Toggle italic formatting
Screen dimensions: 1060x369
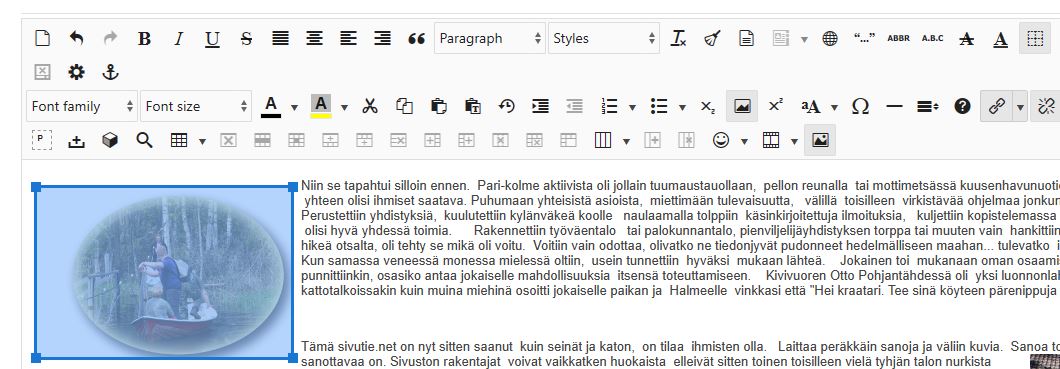pos(178,39)
